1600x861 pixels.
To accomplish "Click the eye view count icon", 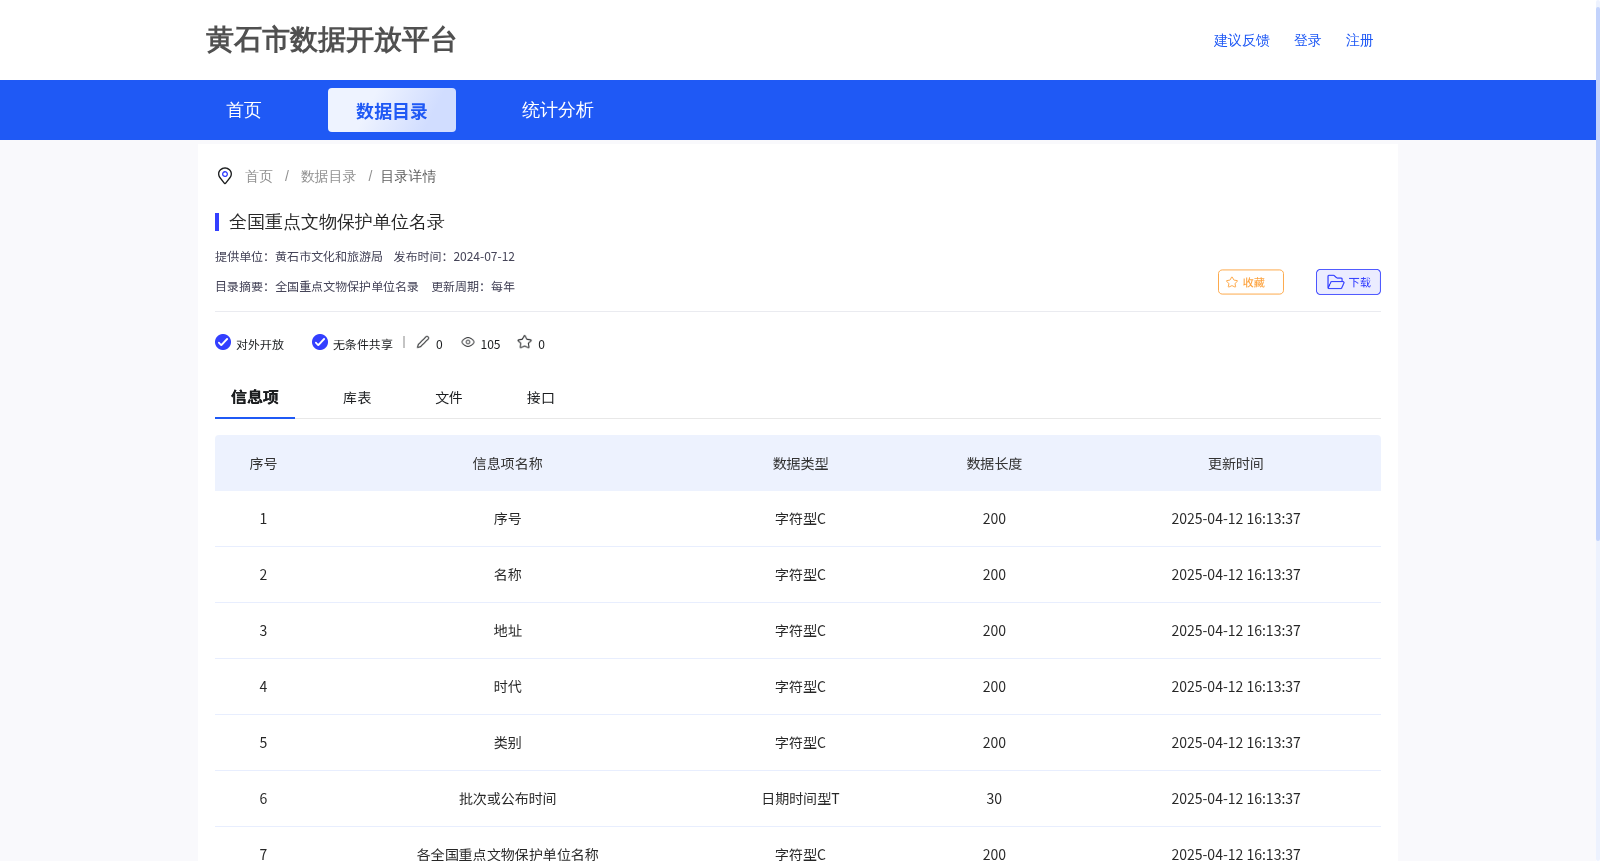I will (468, 342).
